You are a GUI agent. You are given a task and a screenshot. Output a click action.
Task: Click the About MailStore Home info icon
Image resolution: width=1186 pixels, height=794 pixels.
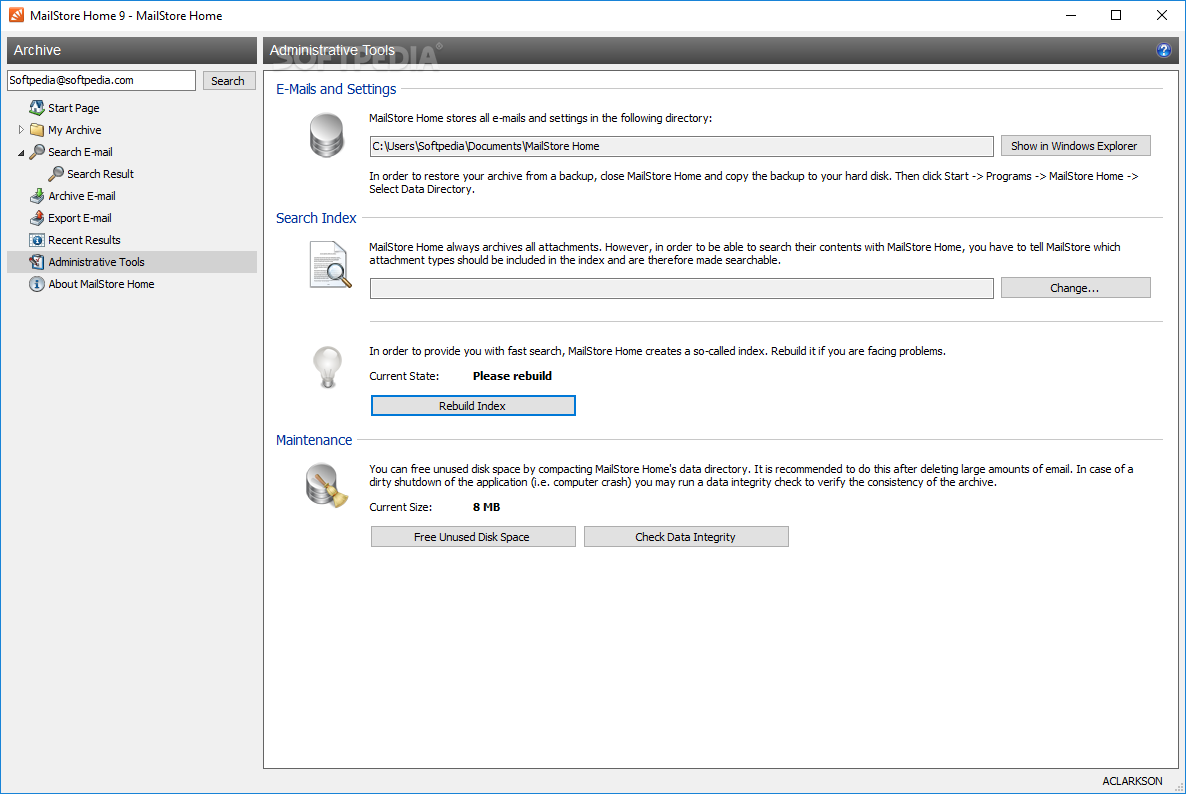(x=37, y=284)
